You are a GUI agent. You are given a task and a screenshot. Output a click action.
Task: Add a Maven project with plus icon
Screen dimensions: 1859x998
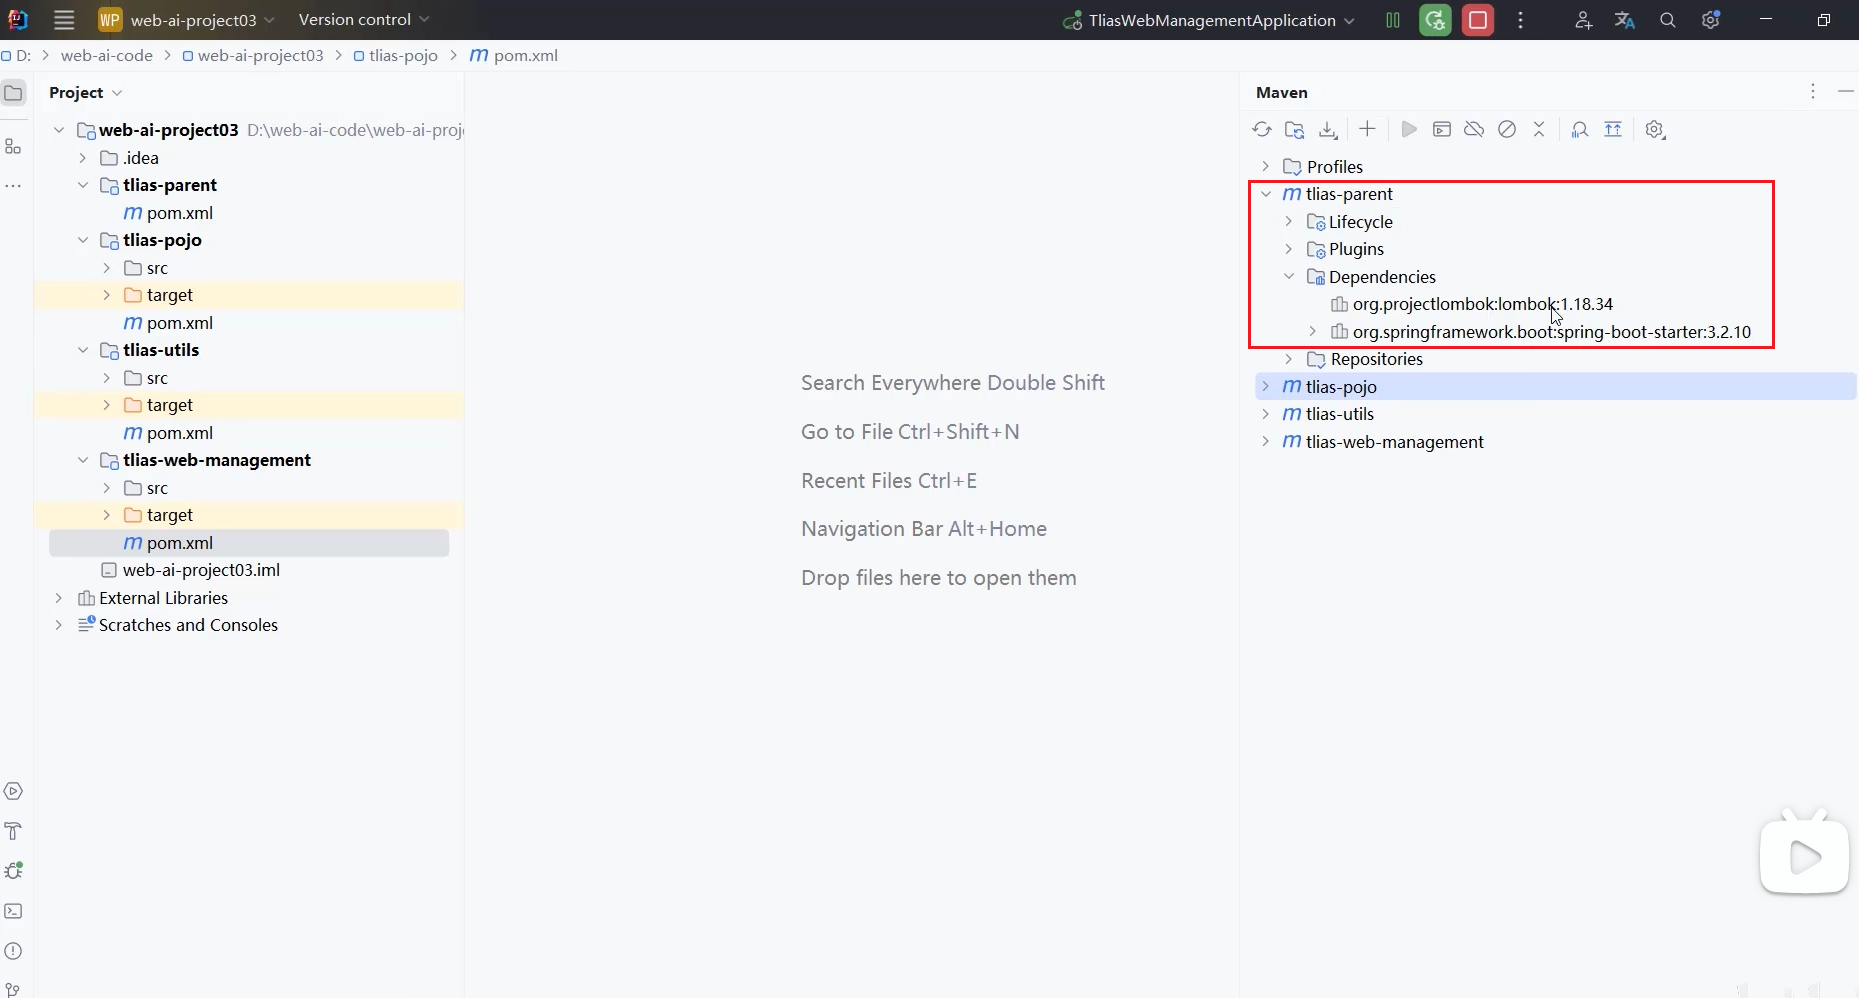coord(1367,129)
